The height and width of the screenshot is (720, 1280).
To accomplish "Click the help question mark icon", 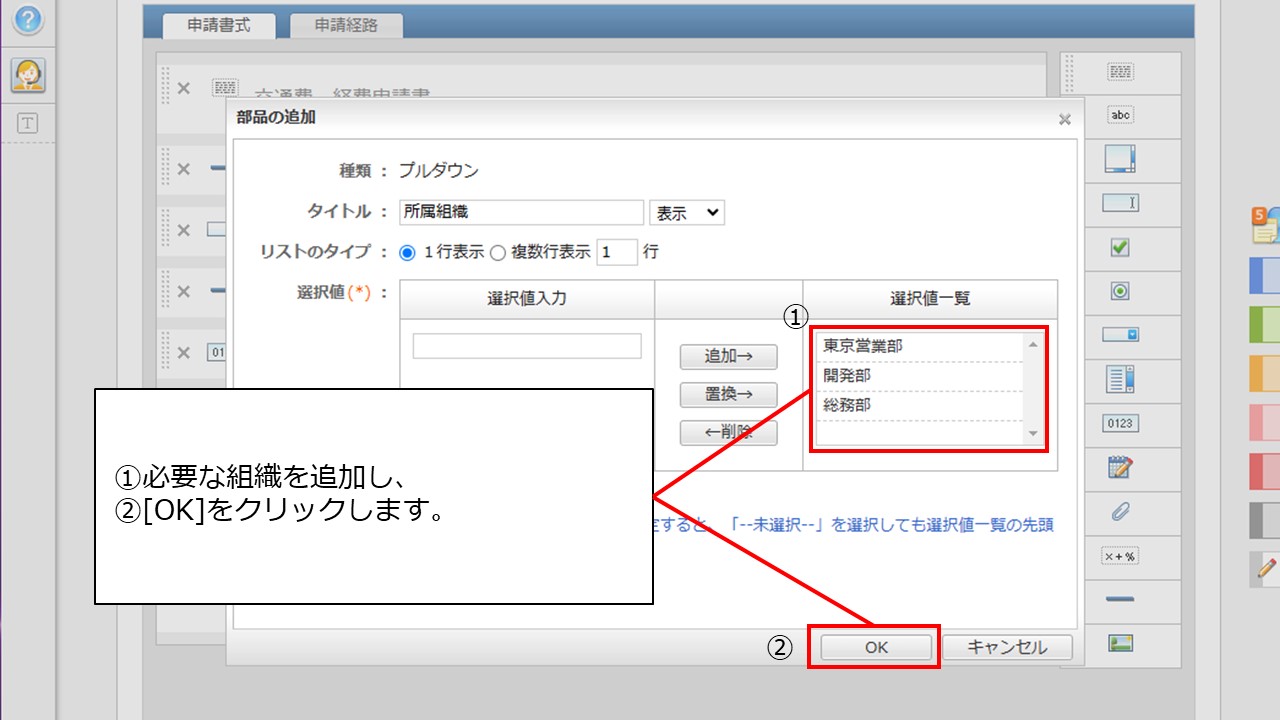I will 28,18.
